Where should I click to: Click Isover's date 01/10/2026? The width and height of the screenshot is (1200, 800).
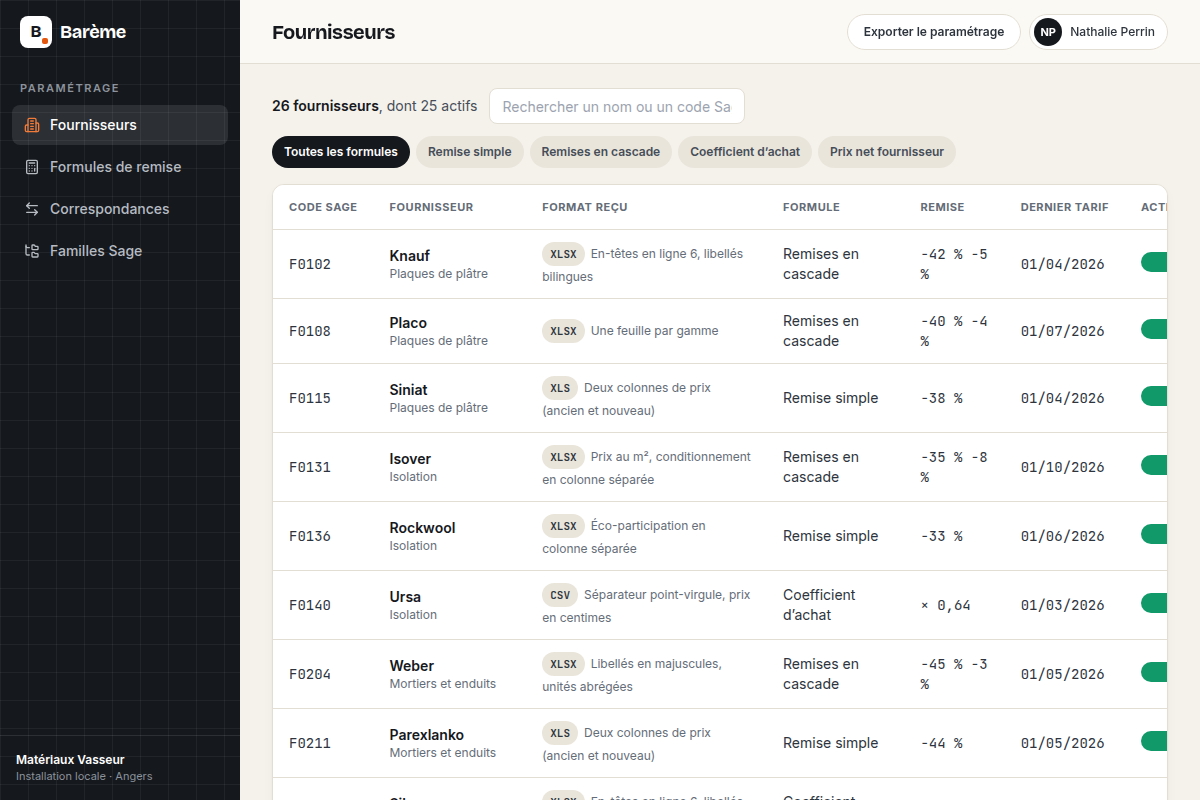(x=1062, y=467)
